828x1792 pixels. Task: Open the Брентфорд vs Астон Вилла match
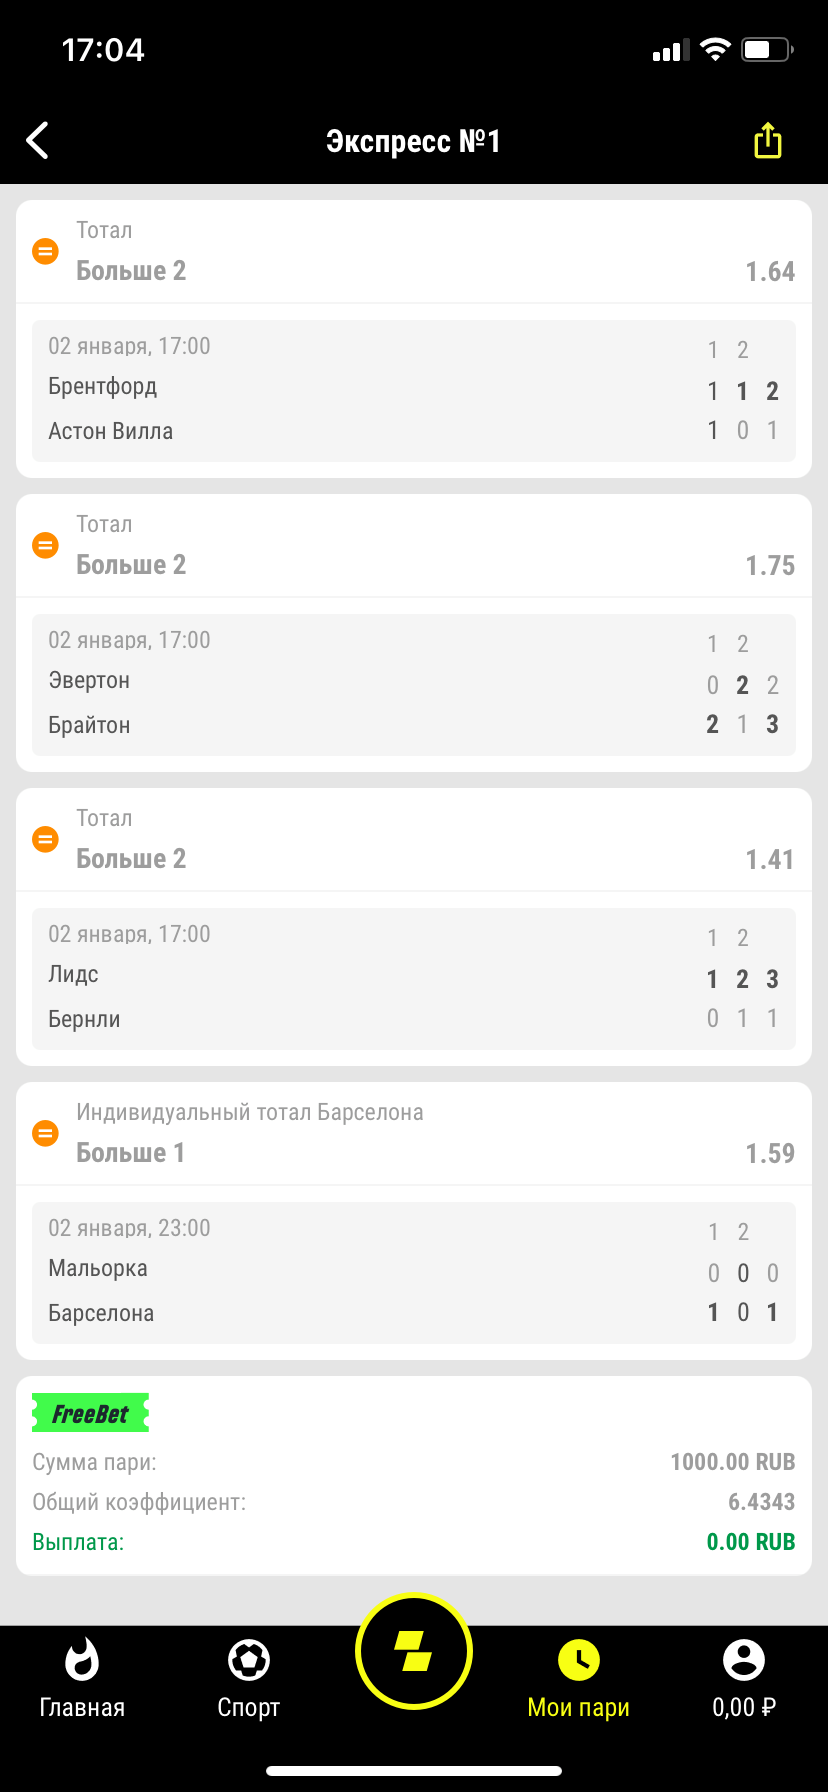pyautogui.click(x=414, y=391)
